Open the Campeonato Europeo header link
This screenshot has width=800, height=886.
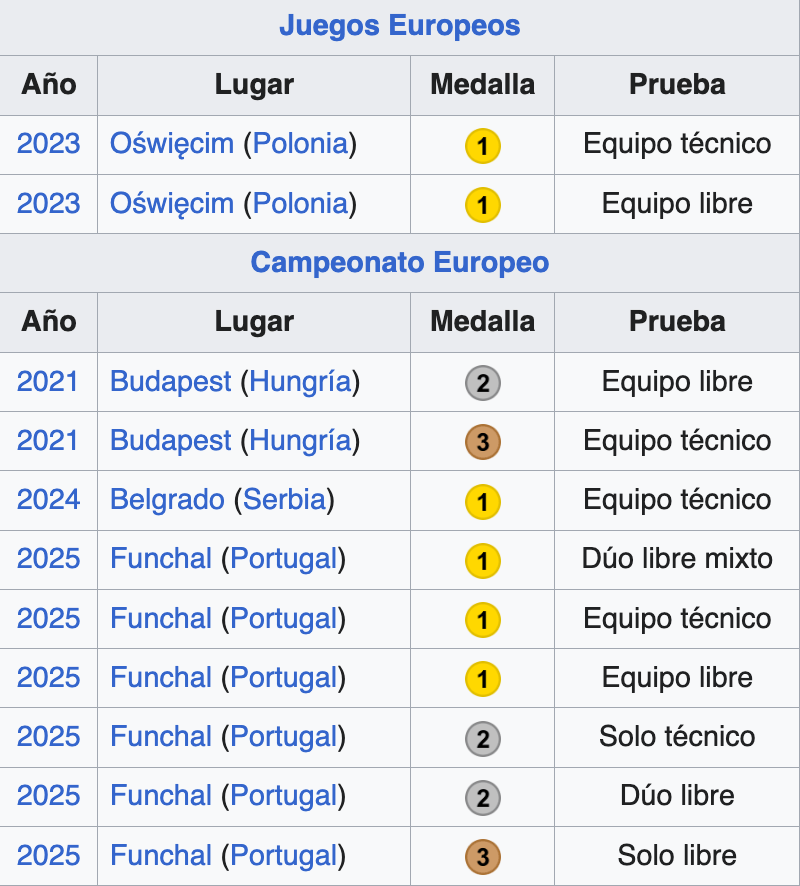click(x=399, y=262)
